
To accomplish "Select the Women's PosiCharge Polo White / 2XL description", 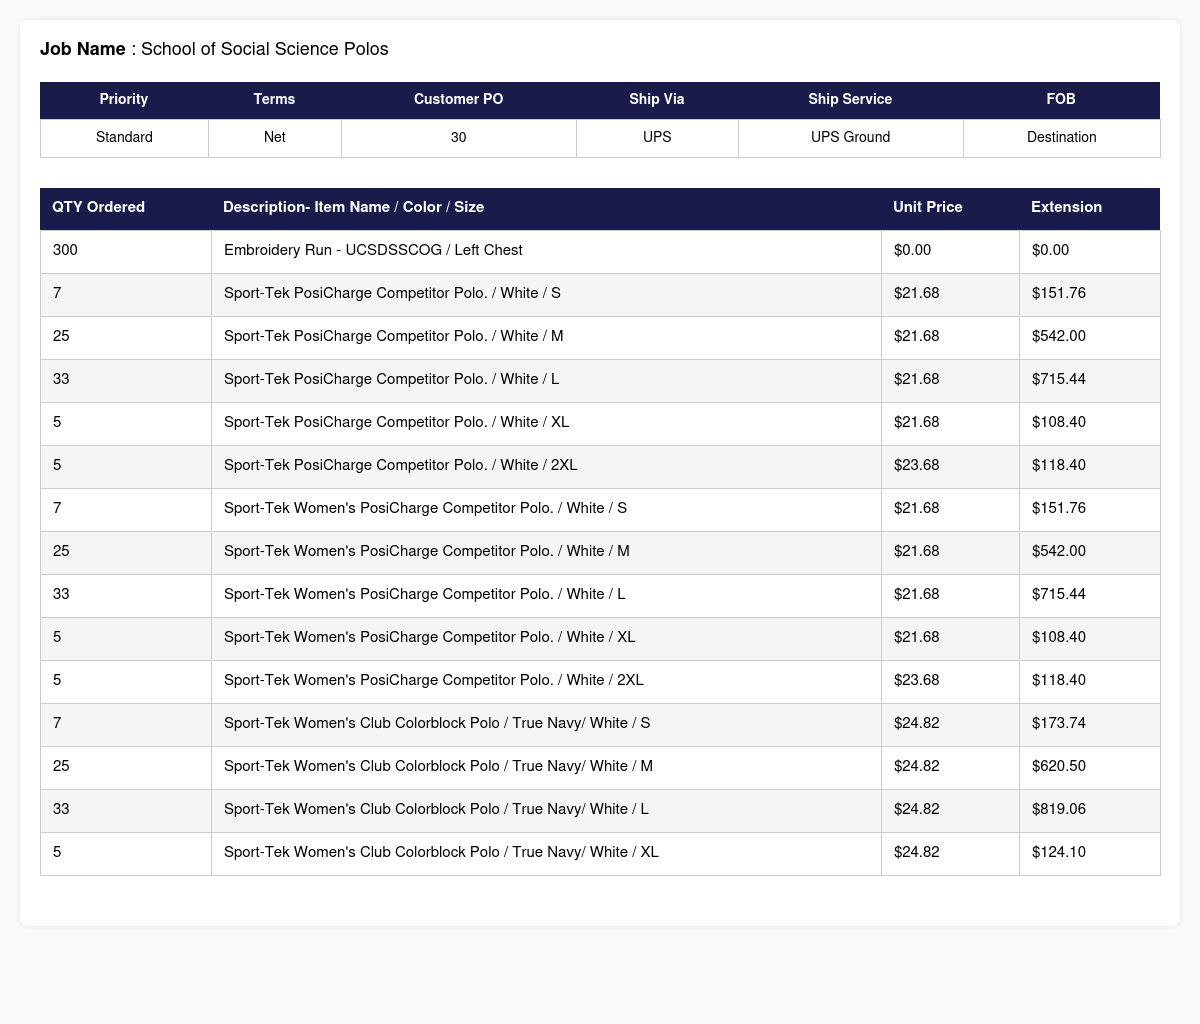I will click(x=434, y=680).
